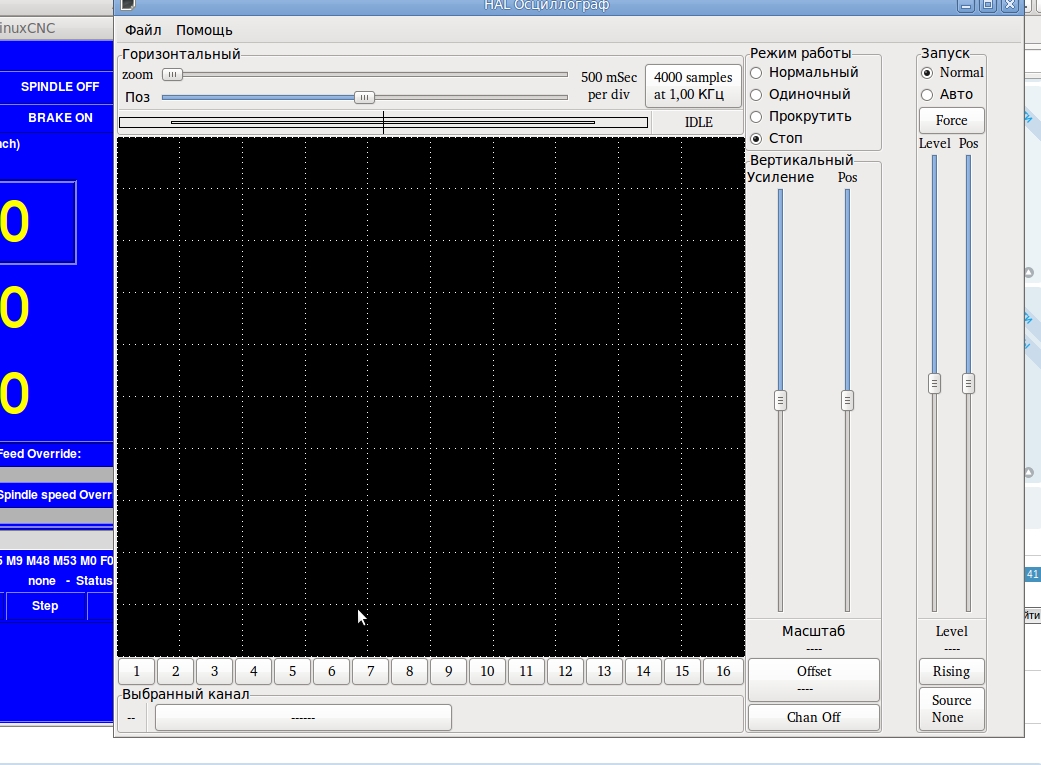Click the Chan Off button

pos(814,717)
